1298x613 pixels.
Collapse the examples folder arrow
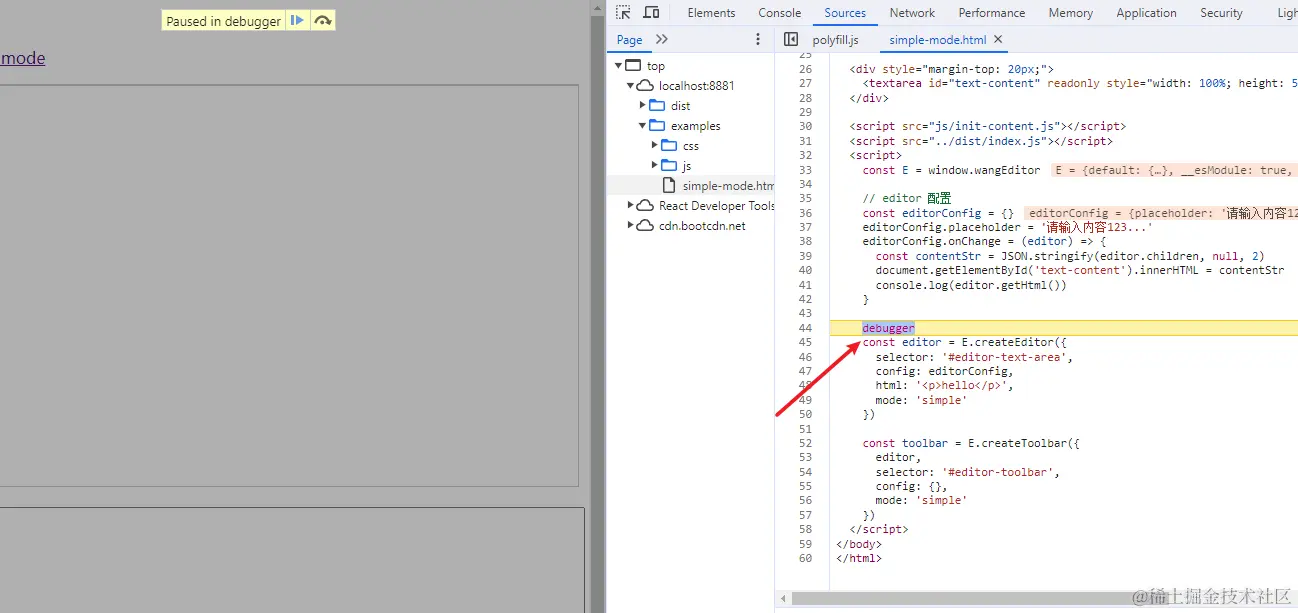[643, 126]
